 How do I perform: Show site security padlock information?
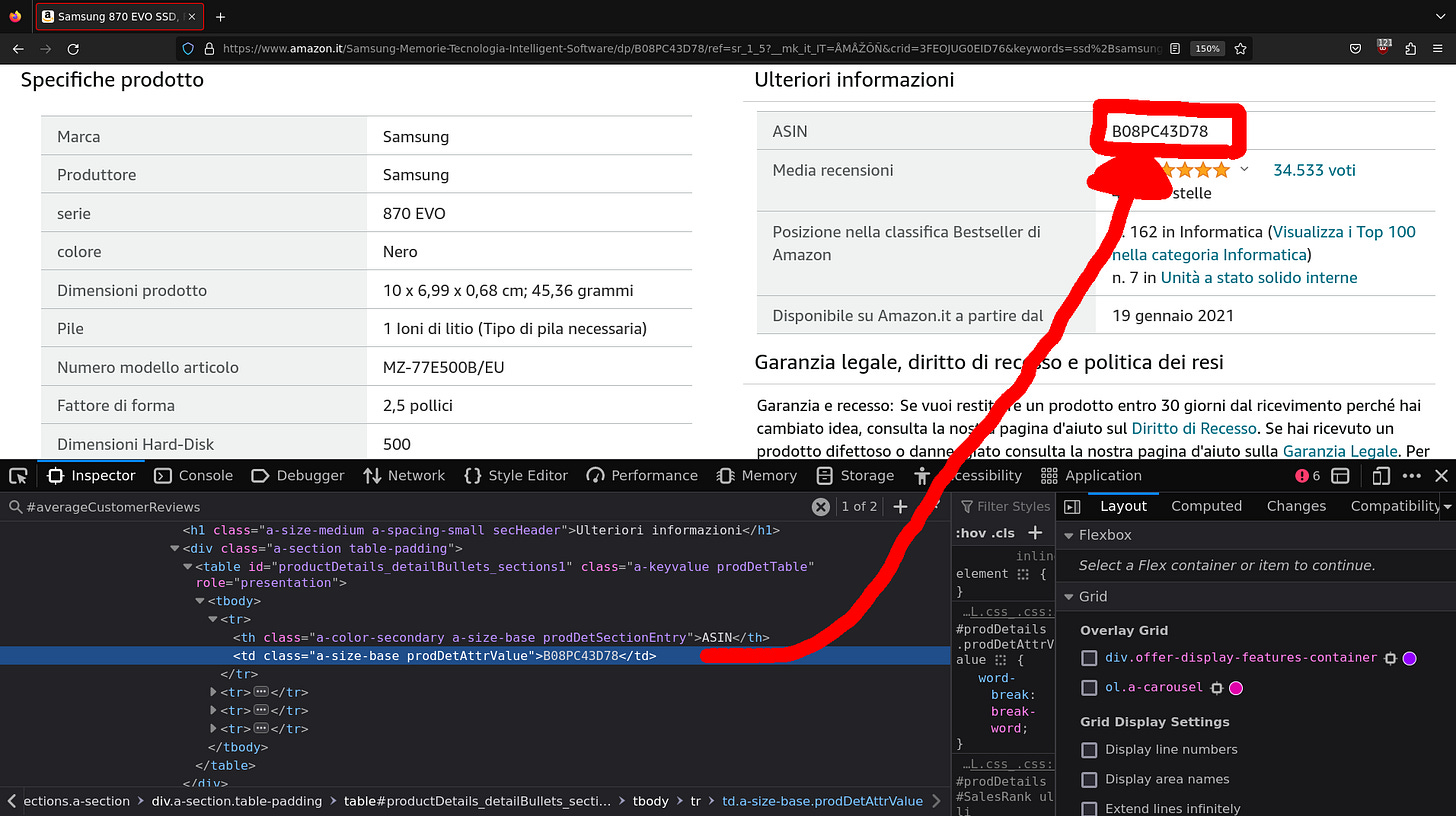tap(209, 48)
